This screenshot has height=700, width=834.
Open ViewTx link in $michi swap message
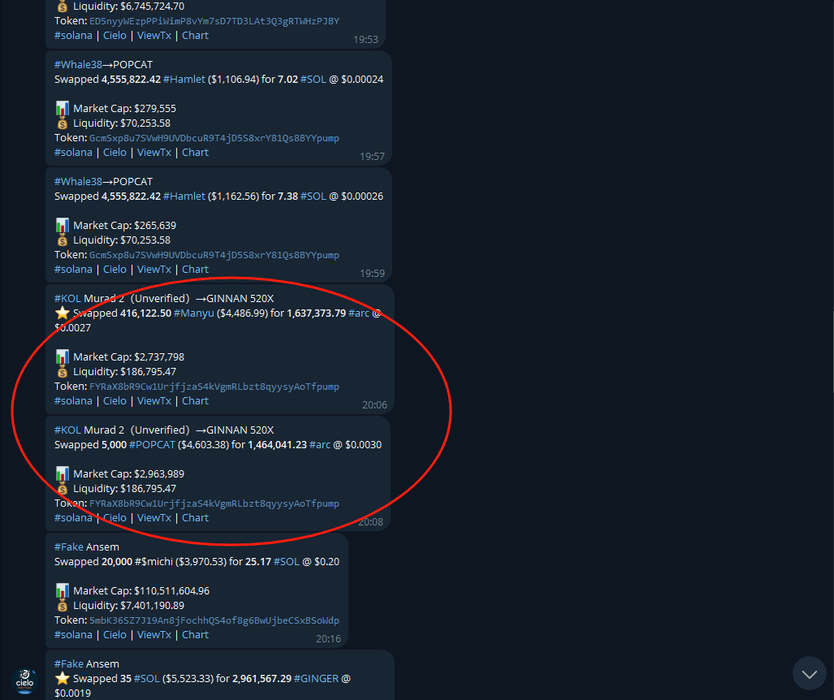click(x=154, y=635)
